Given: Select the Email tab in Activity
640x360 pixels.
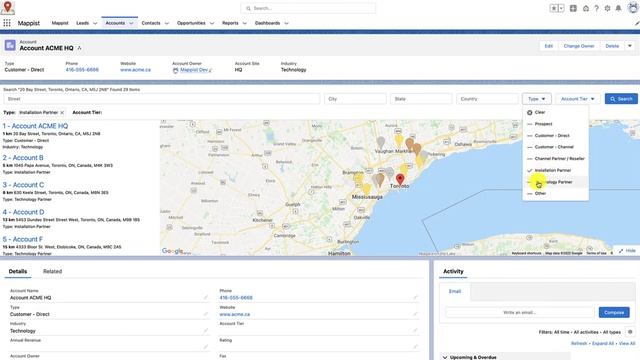Looking at the screenshot, I should coord(455,291).
